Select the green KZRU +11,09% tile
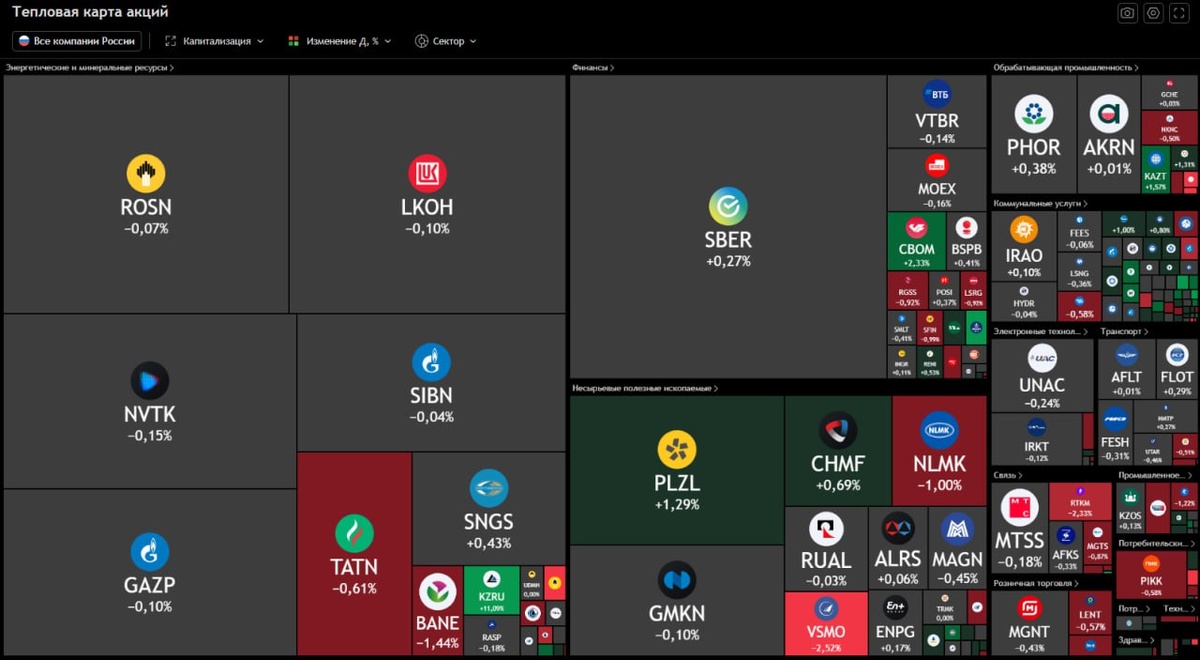 coord(491,590)
